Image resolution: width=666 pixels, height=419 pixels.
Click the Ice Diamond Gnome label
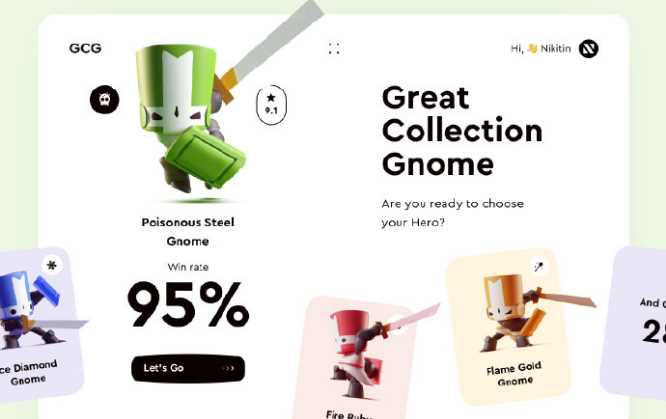click(28, 372)
